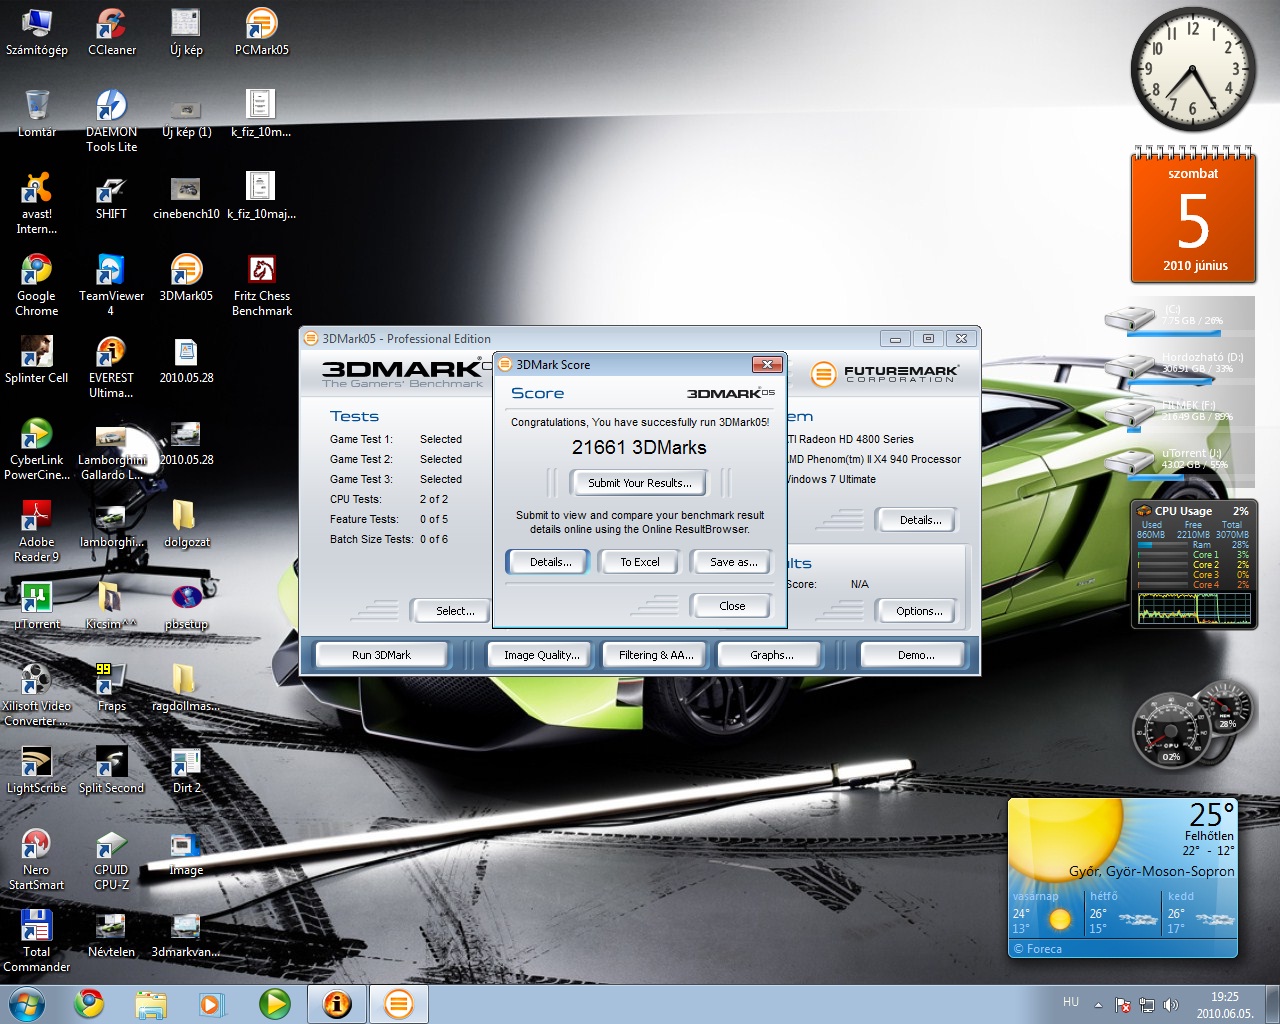Click Windows Start orb

tap(27, 1003)
